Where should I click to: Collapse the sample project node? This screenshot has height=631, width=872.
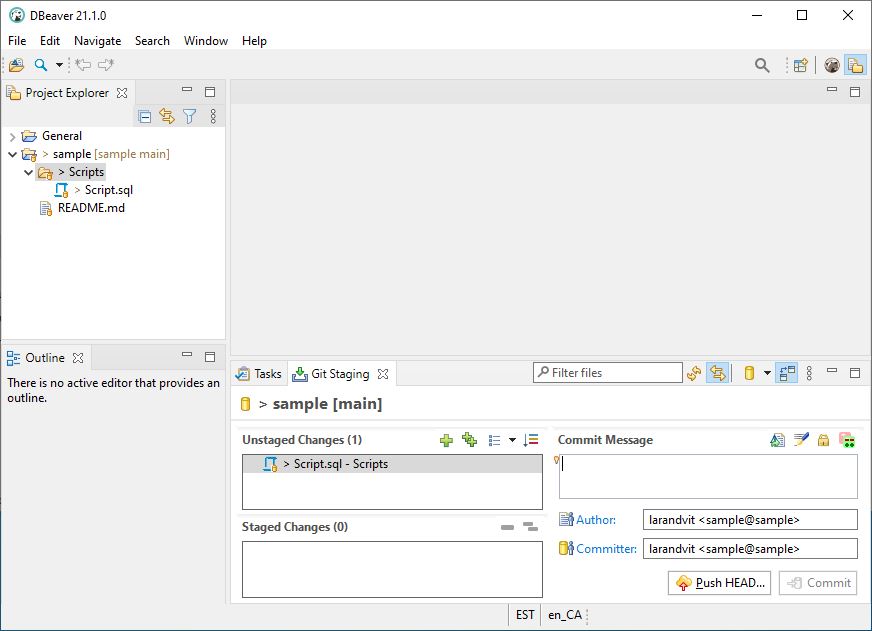click(12, 154)
